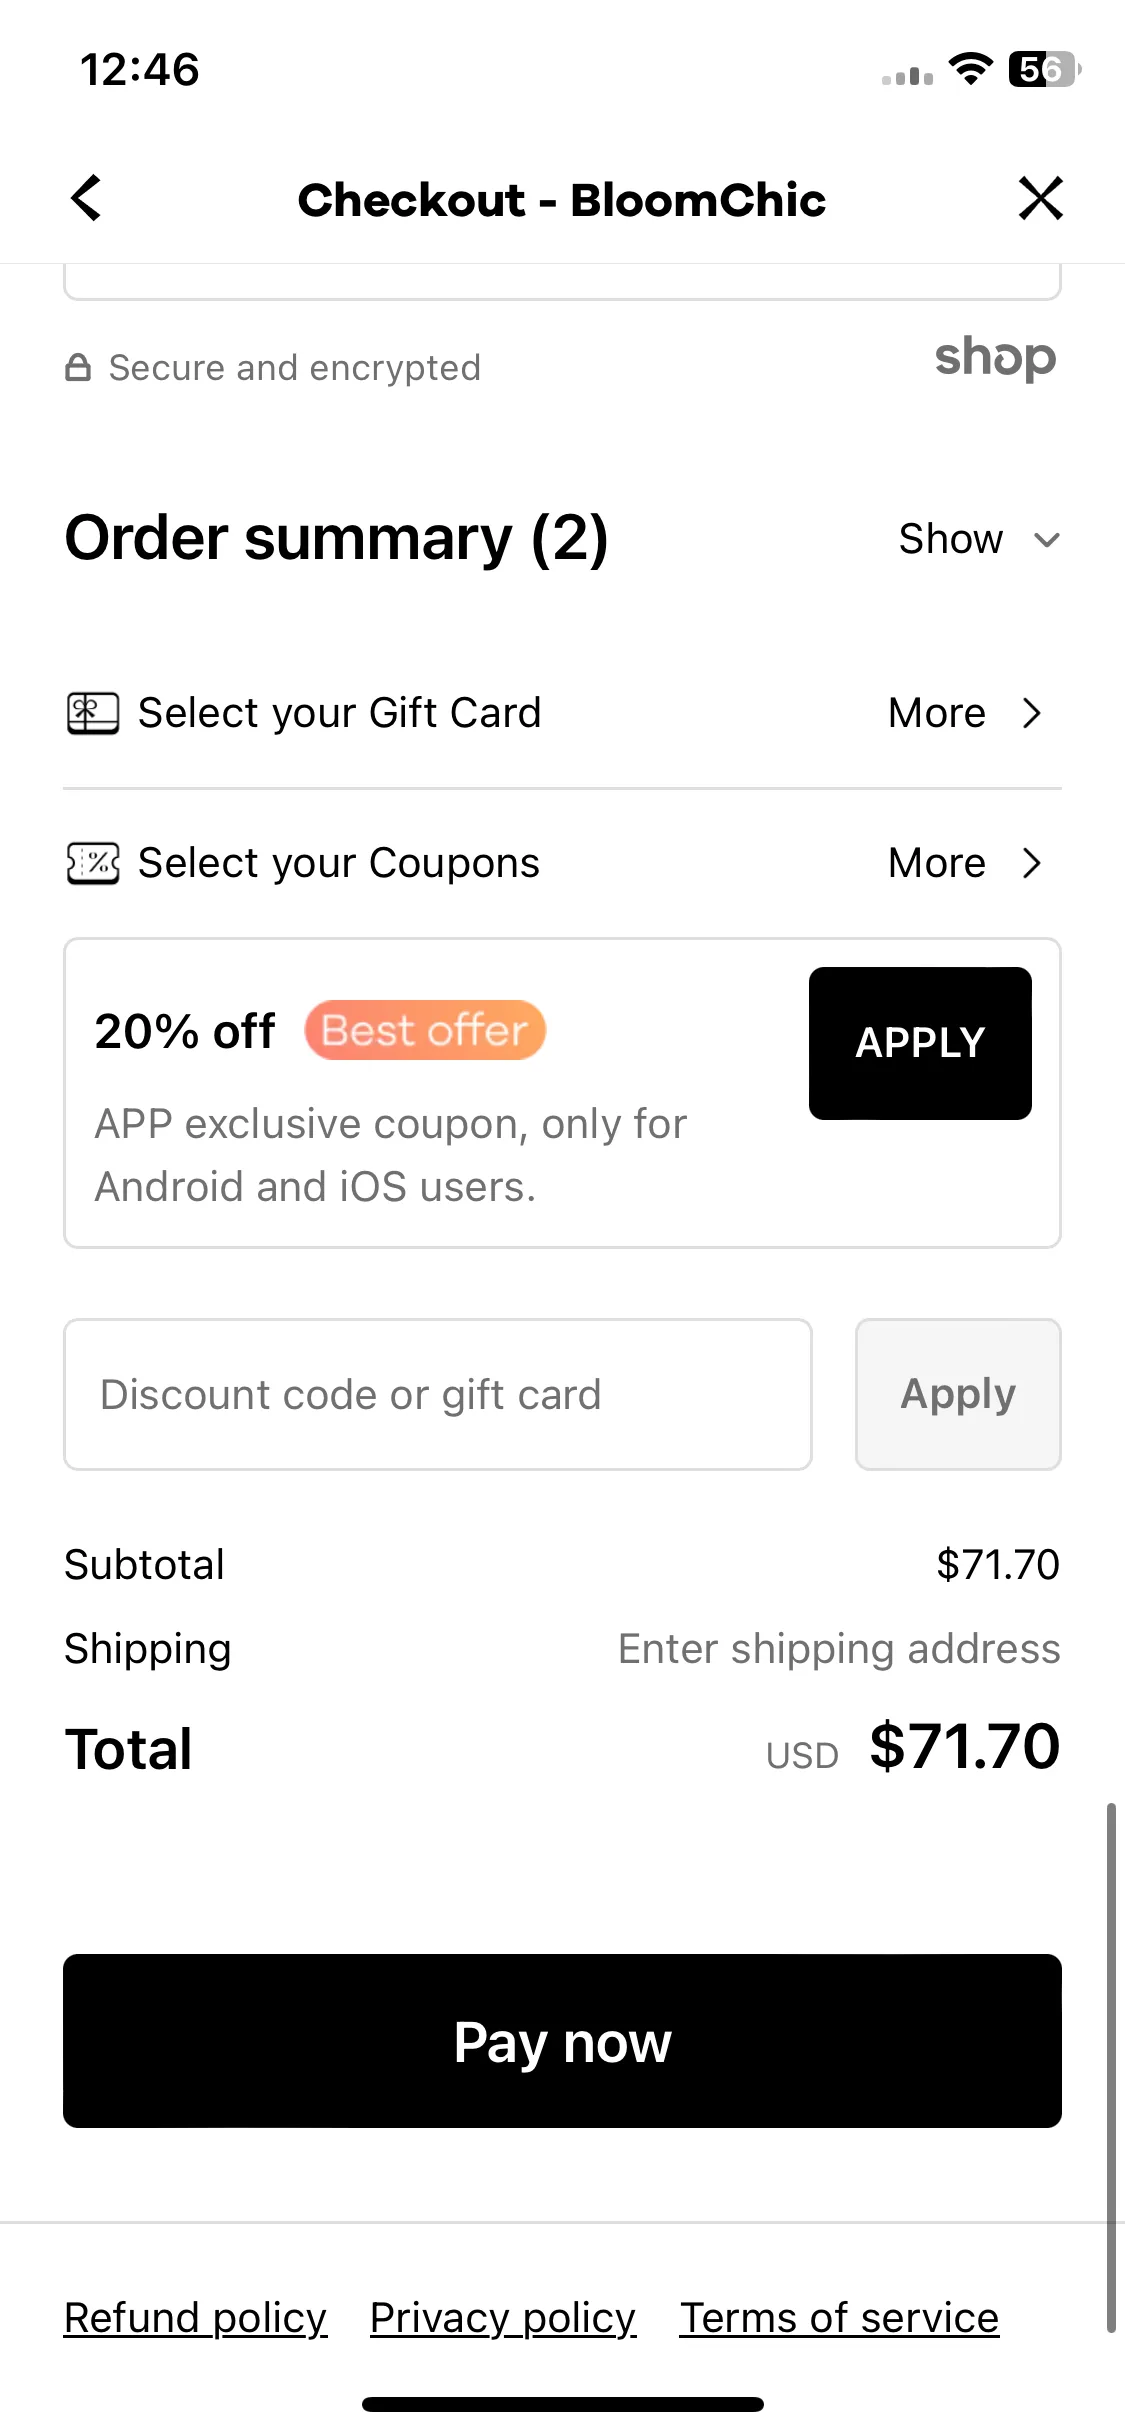Tap the Shop logo
1125x2436 pixels.
[x=995, y=358]
